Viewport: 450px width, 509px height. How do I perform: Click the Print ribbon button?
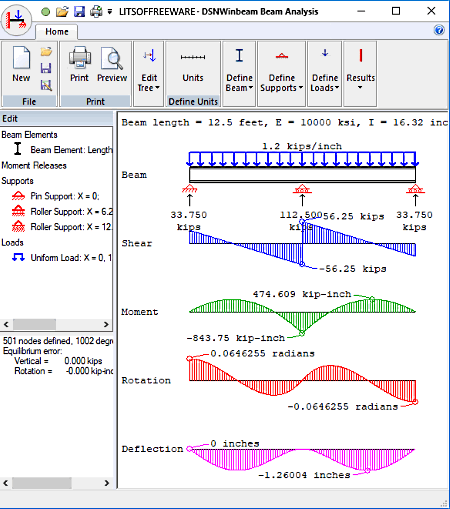coord(79,64)
